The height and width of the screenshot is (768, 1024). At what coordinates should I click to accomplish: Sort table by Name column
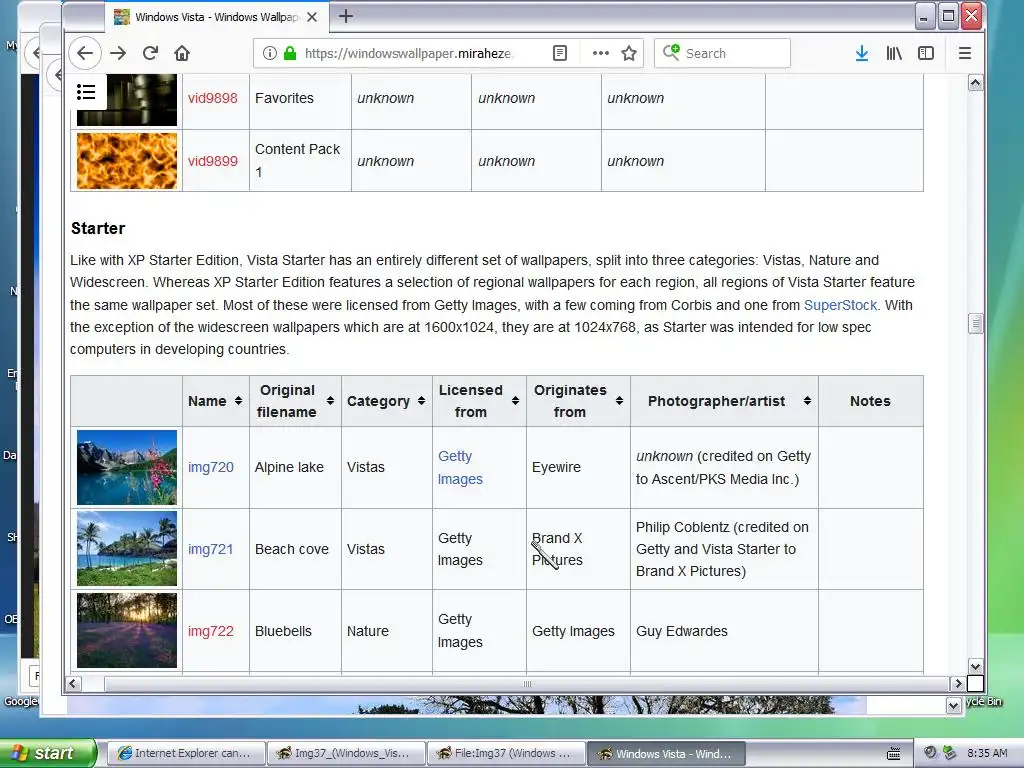coord(238,401)
